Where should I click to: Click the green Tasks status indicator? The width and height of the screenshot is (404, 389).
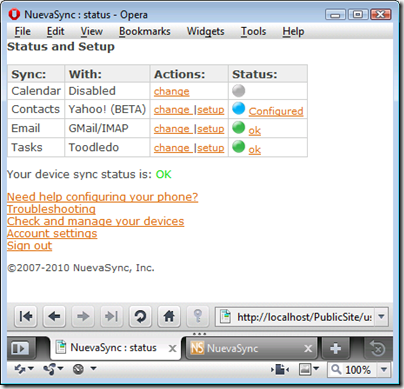(x=239, y=146)
